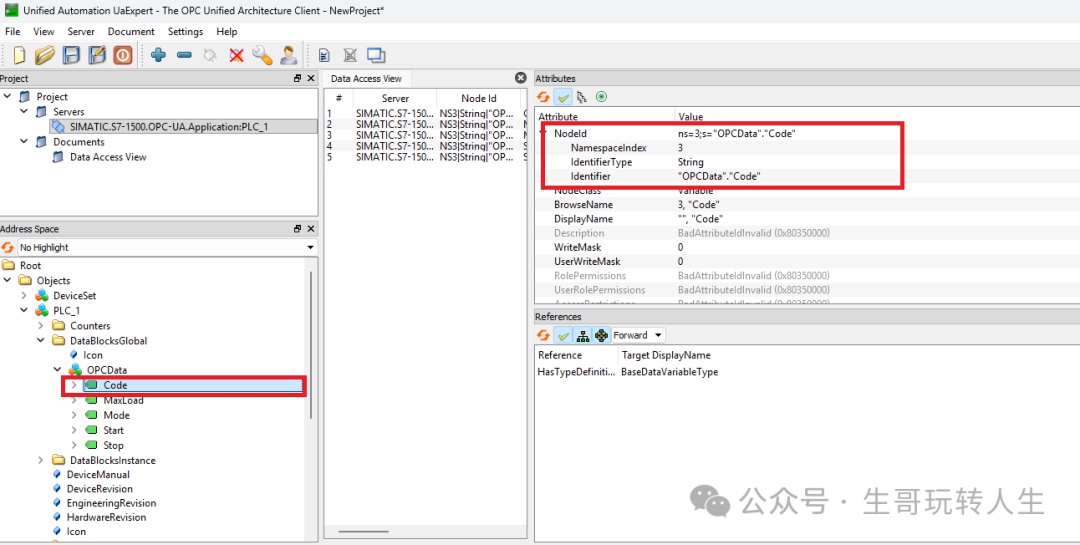Open the Server menu
This screenshot has width=1080, height=545.
click(x=81, y=32)
